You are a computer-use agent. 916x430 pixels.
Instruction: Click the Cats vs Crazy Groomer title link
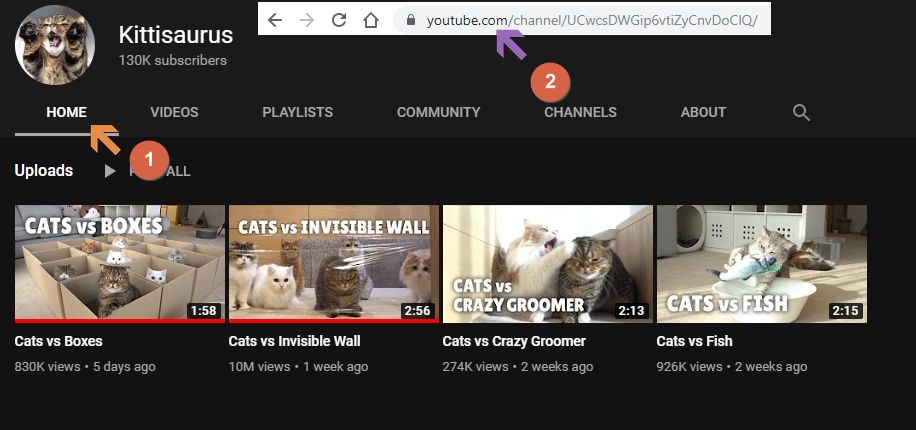point(514,341)
